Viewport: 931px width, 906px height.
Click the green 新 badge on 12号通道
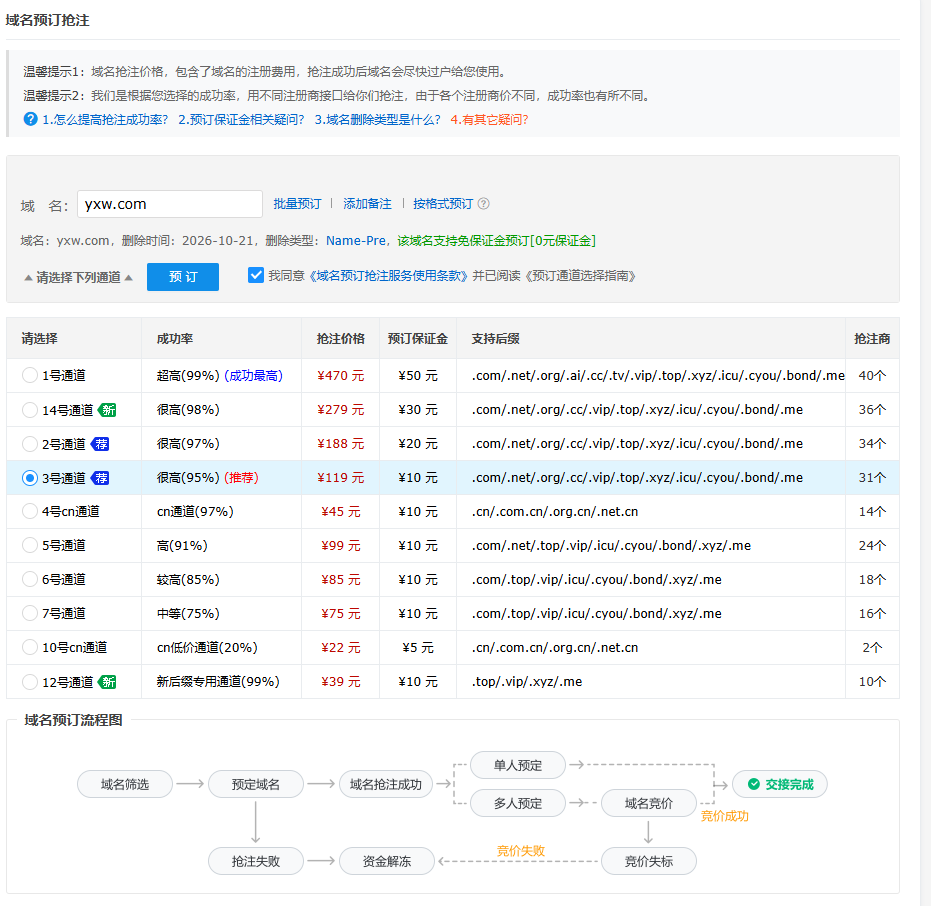tap(107, 682)
